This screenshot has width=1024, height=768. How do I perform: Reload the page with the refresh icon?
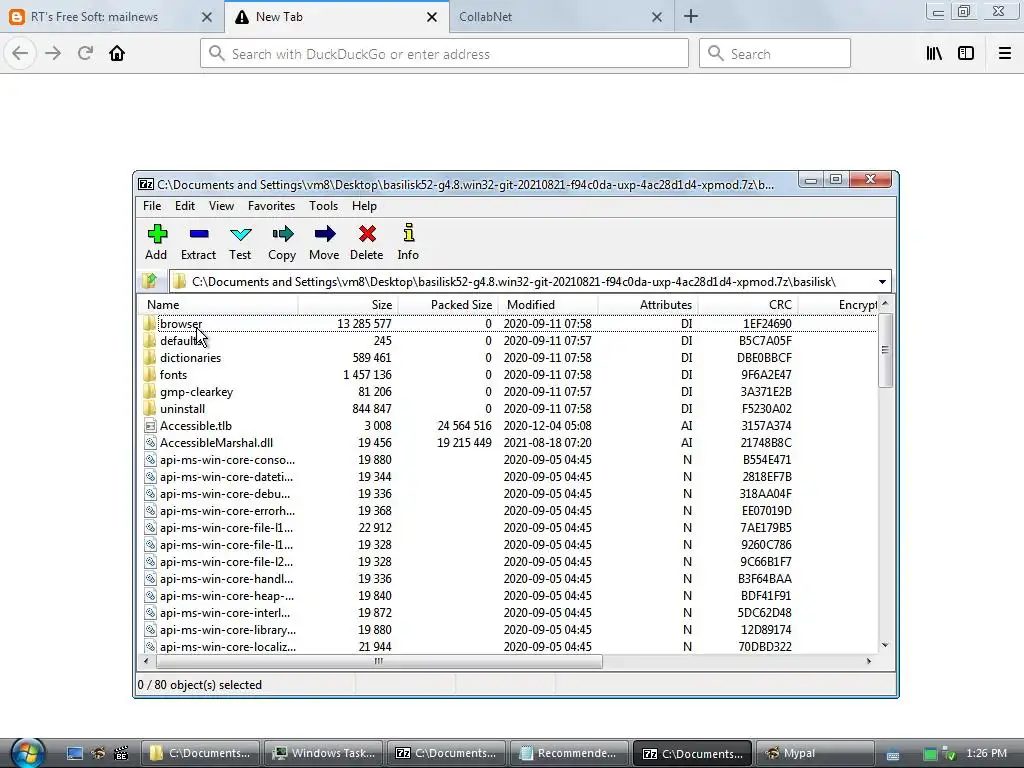point(85,53)
